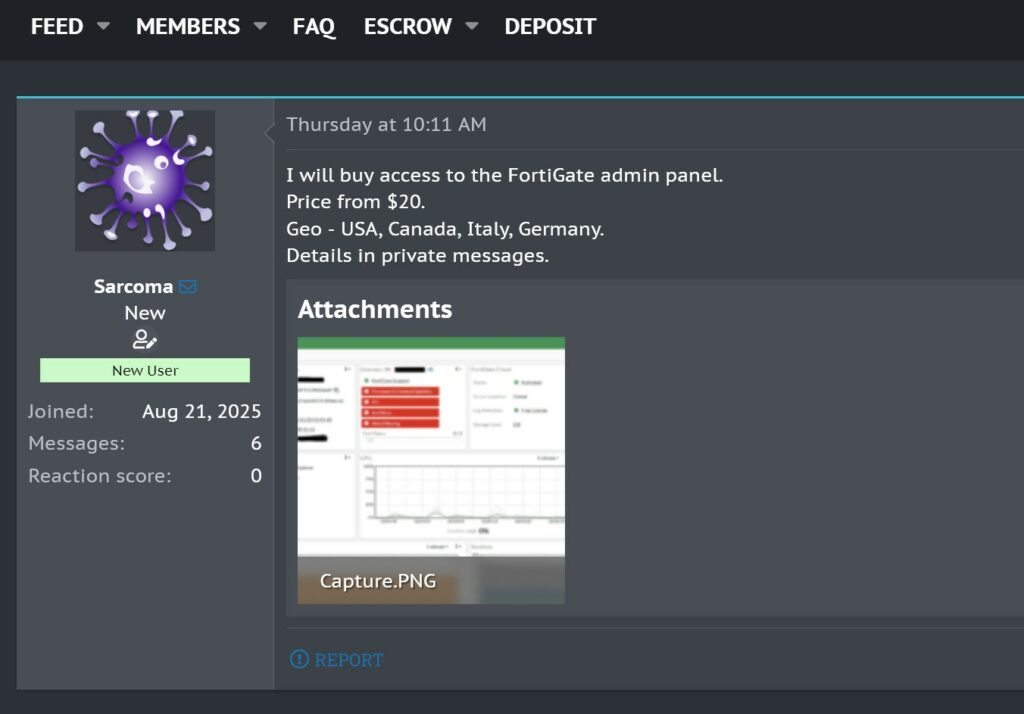Go to the MEMBERS section
Screen dimensions: 1024x714
click(x=188, y=27)
